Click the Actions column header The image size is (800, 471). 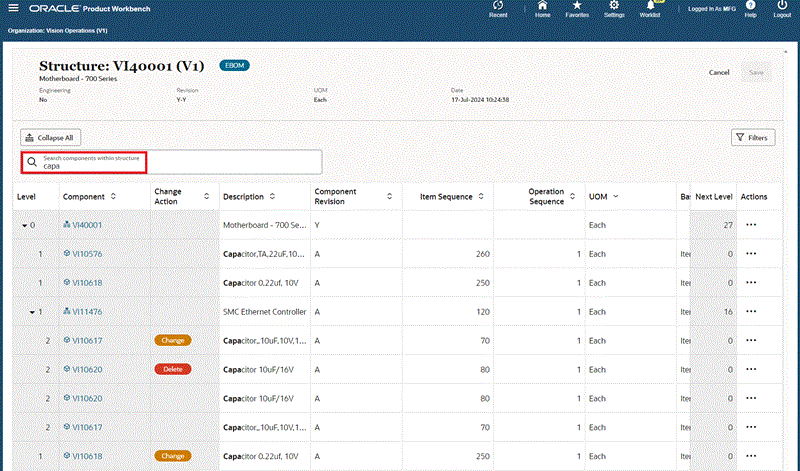click(754, 196)
